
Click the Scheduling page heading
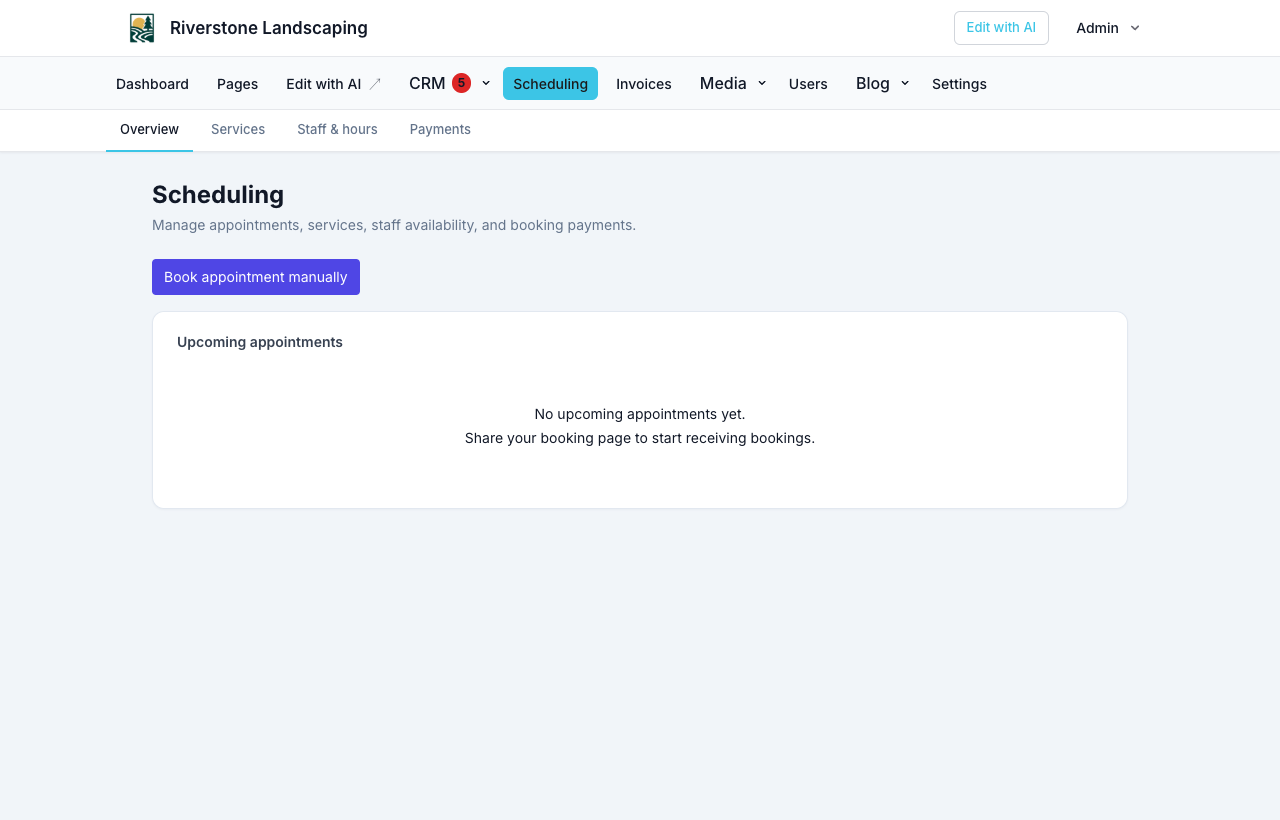[218, 195]
